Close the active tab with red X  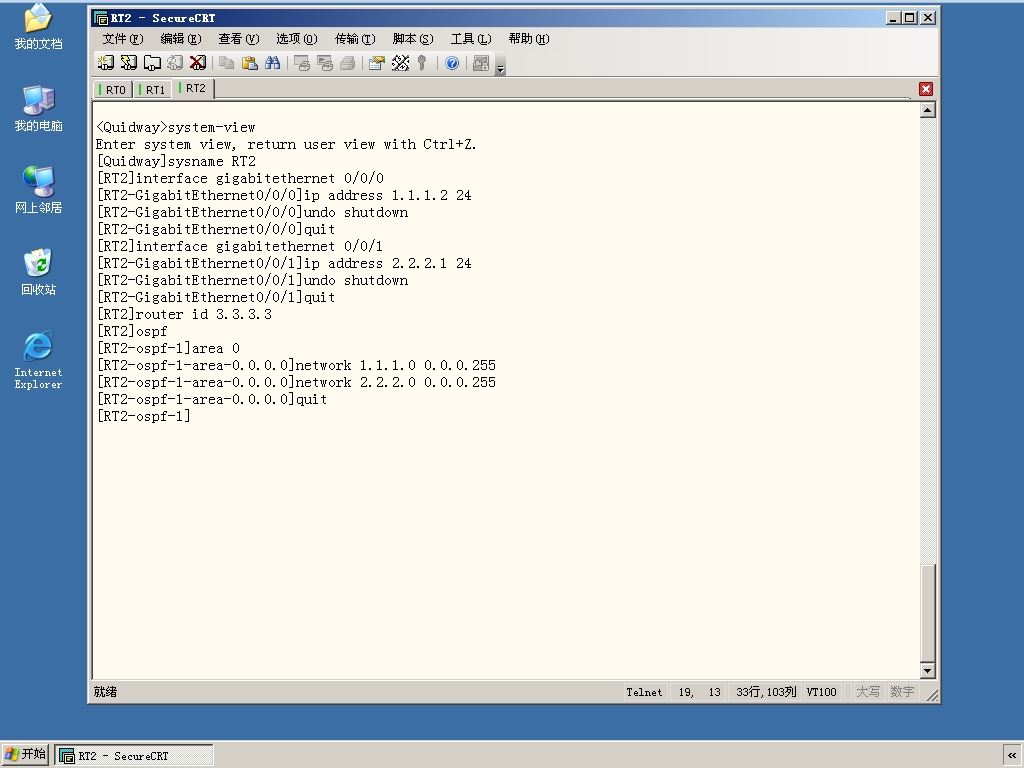[925, 89]
